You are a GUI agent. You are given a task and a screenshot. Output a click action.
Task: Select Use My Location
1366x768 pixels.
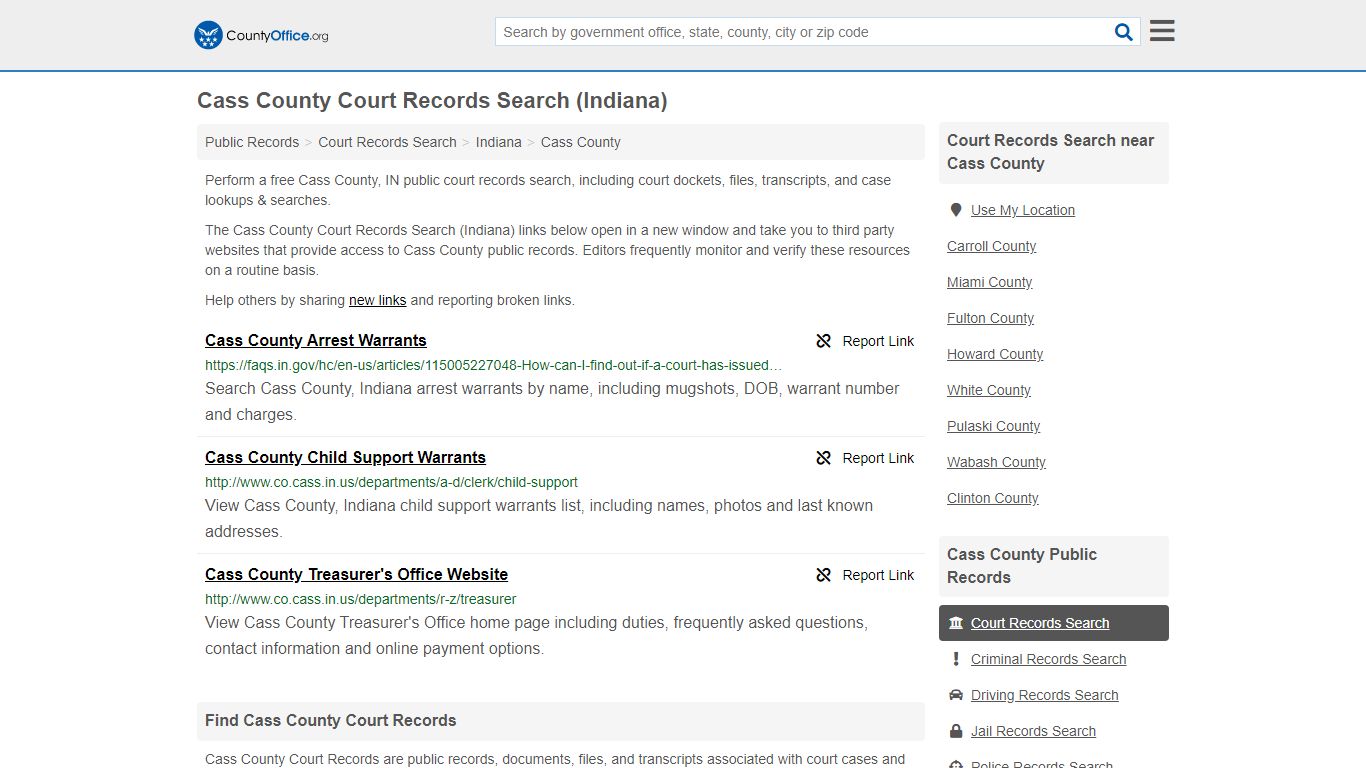tap(1023, 210)
